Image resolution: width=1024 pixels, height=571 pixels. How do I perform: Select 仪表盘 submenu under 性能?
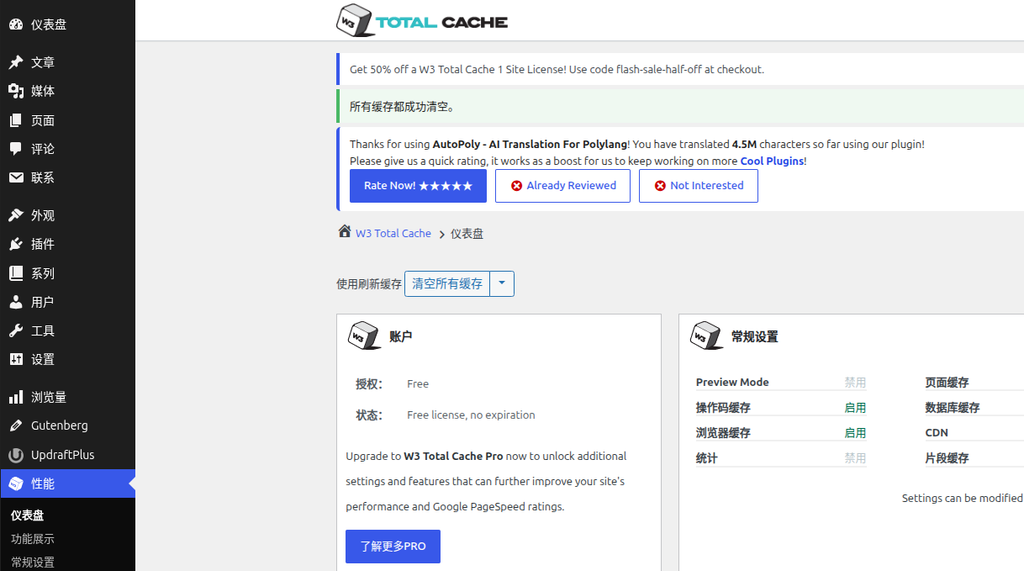27,515
